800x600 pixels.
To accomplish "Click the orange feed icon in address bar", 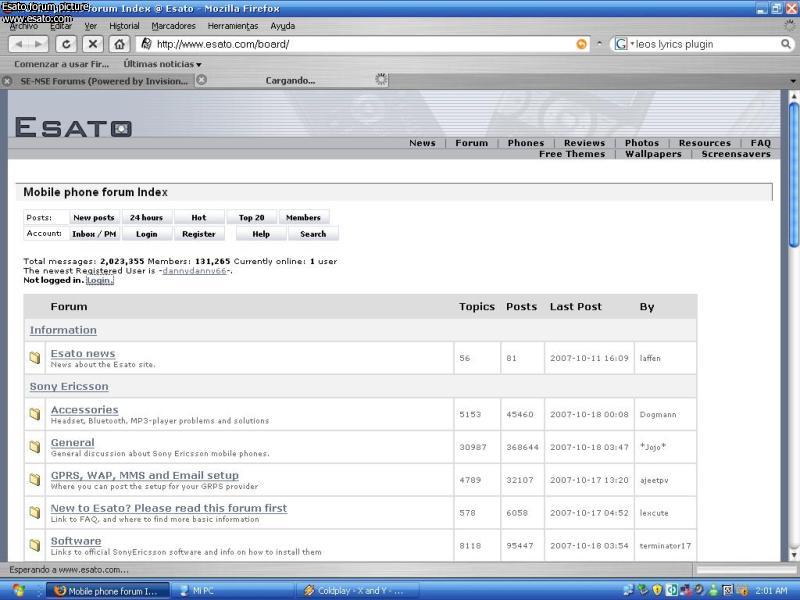I will (581, 44).
